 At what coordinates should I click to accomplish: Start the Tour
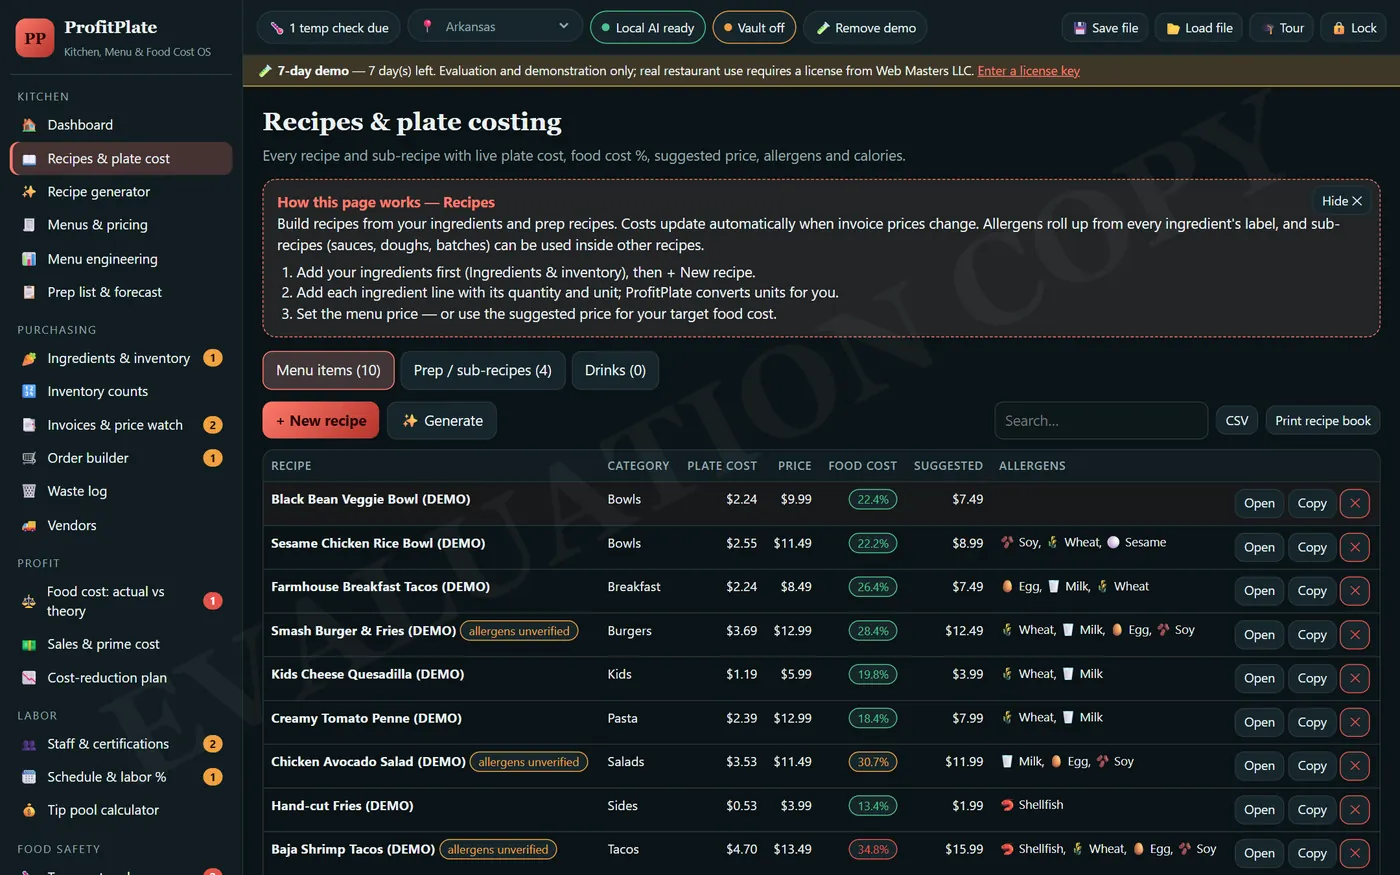pos(1282,28)
